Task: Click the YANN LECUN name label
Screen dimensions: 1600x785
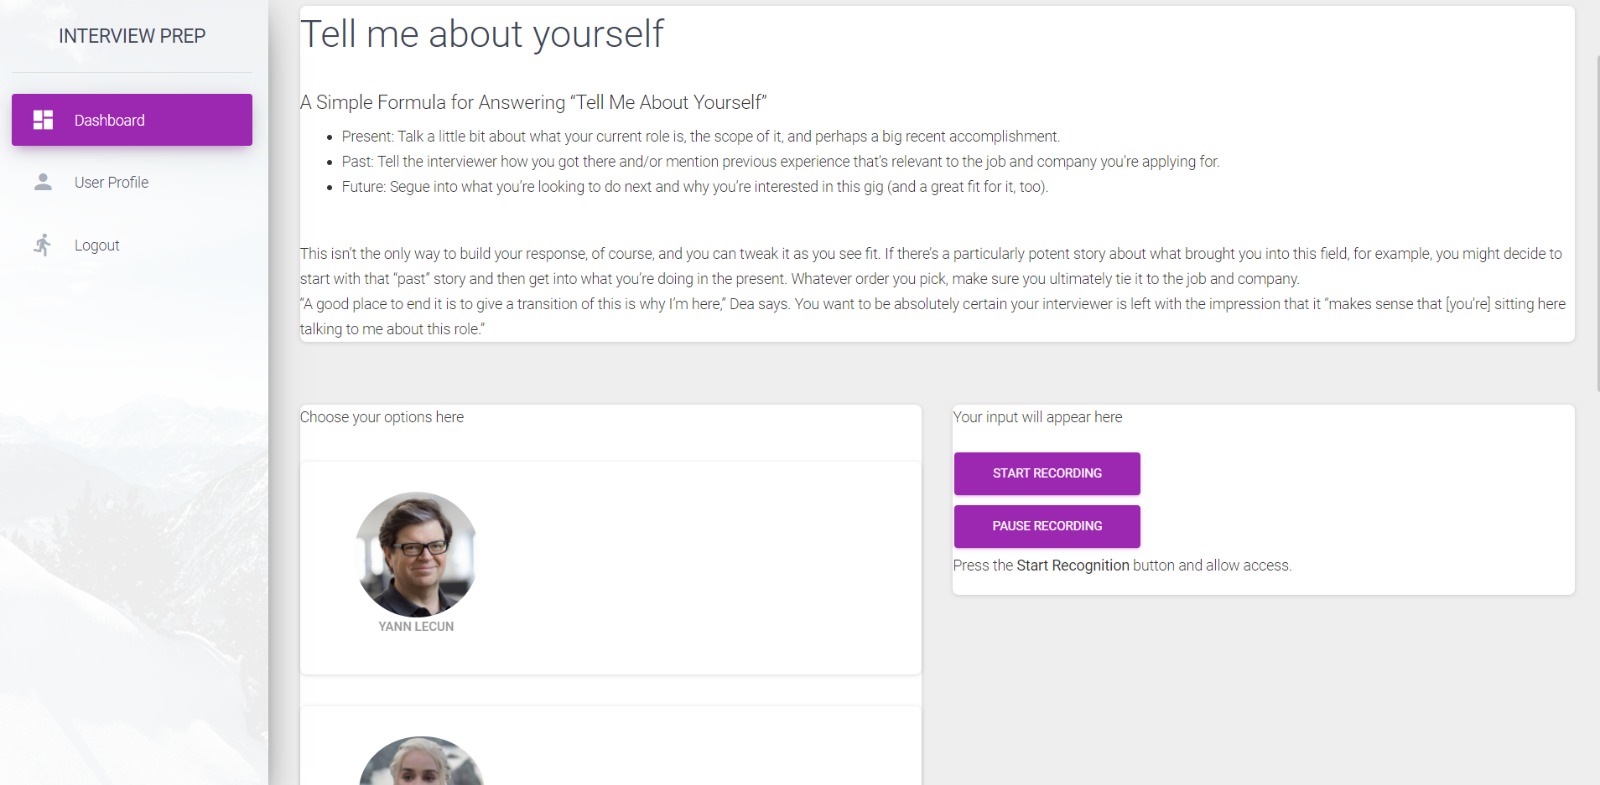Action: (416, 627)
